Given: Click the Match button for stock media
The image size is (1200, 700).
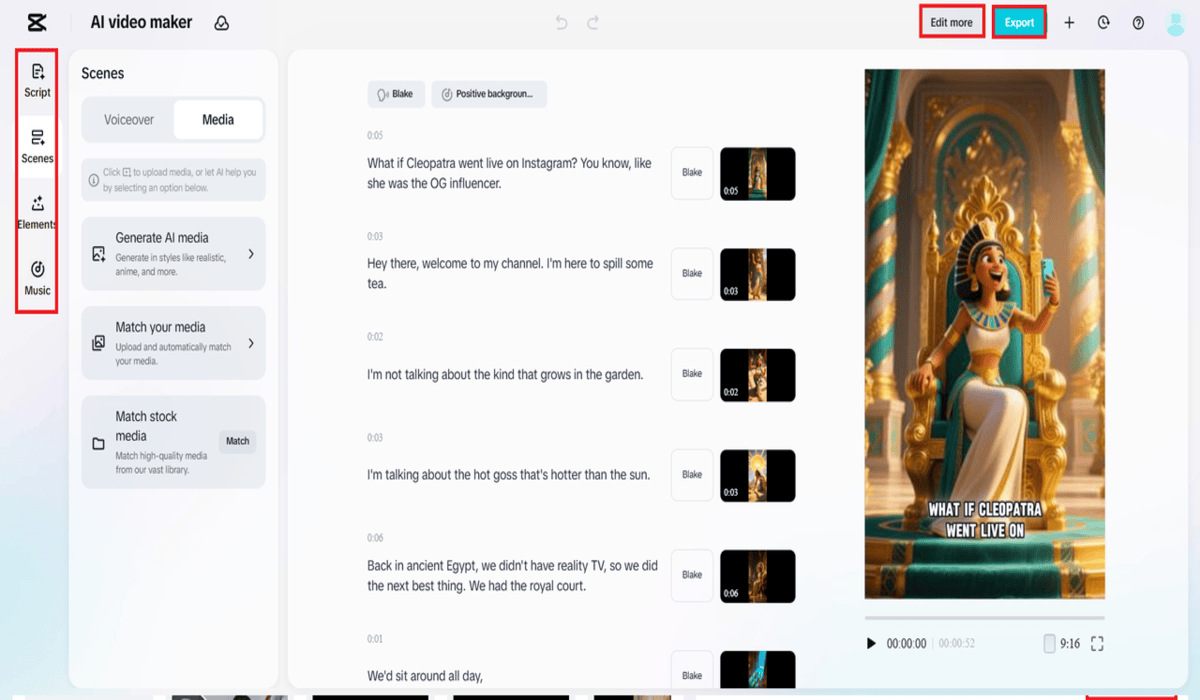Looking at the screenshot, I should pos(238,441).
